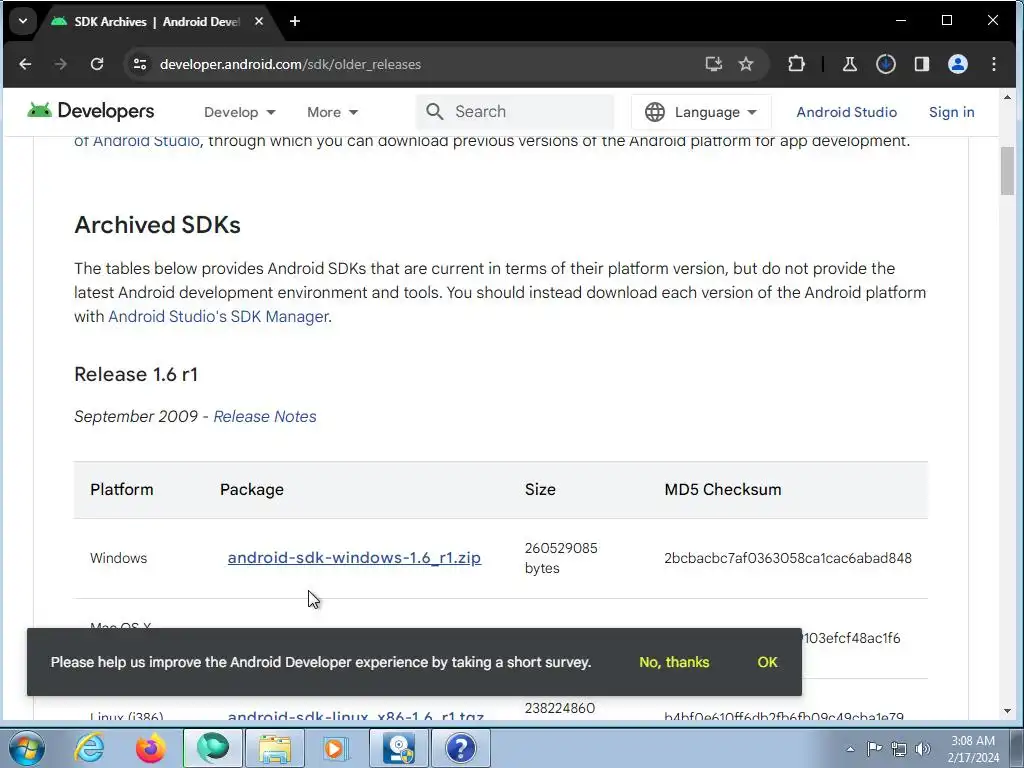The image size is (1024, 768).
Task: Show hidden tray icons arrow
Action: click(x=850, y=749)
